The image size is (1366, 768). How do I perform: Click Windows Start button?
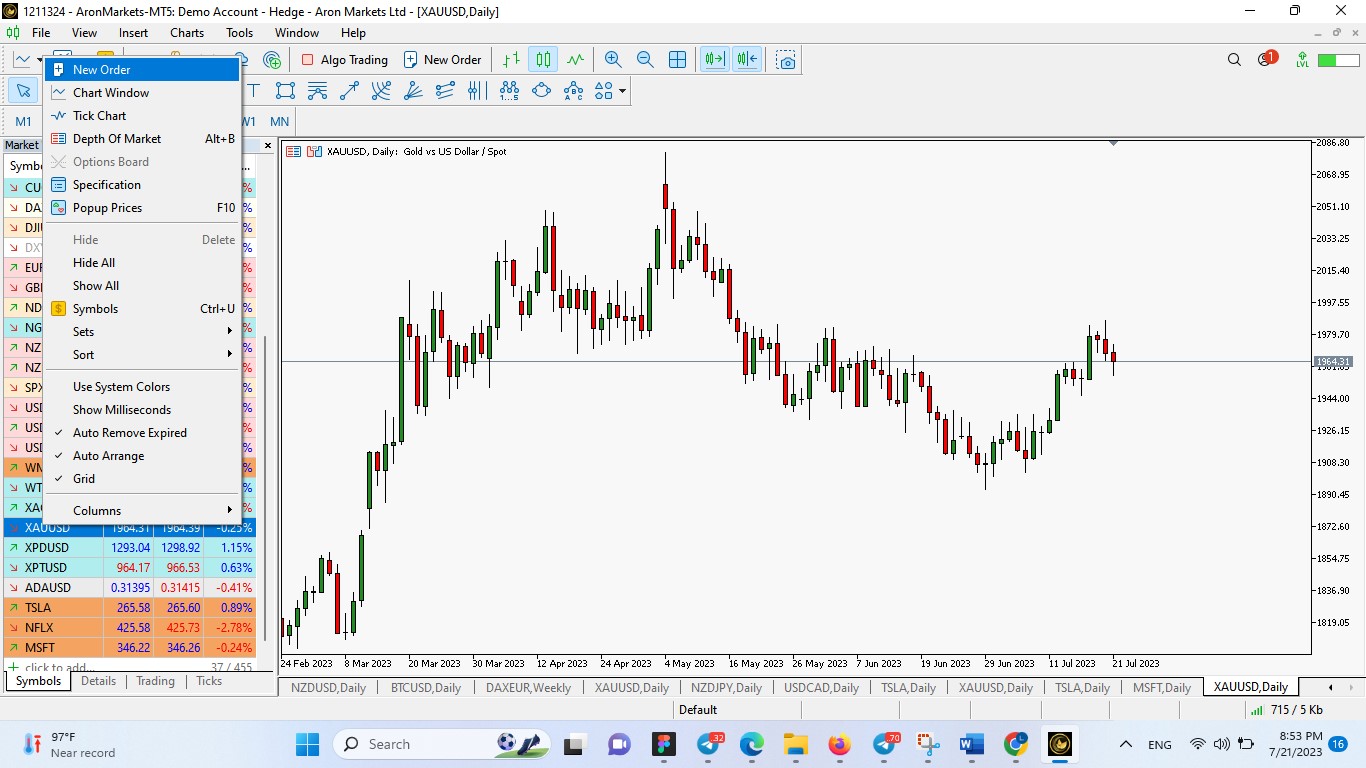(x=307, y=744)
